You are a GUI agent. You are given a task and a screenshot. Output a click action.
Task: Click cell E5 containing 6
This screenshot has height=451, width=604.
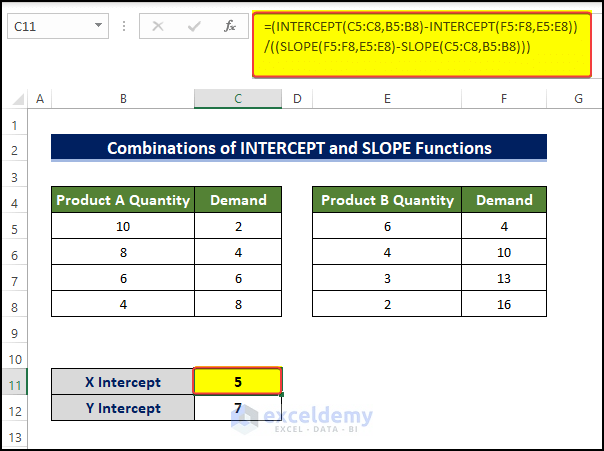(x=387, y=226)
